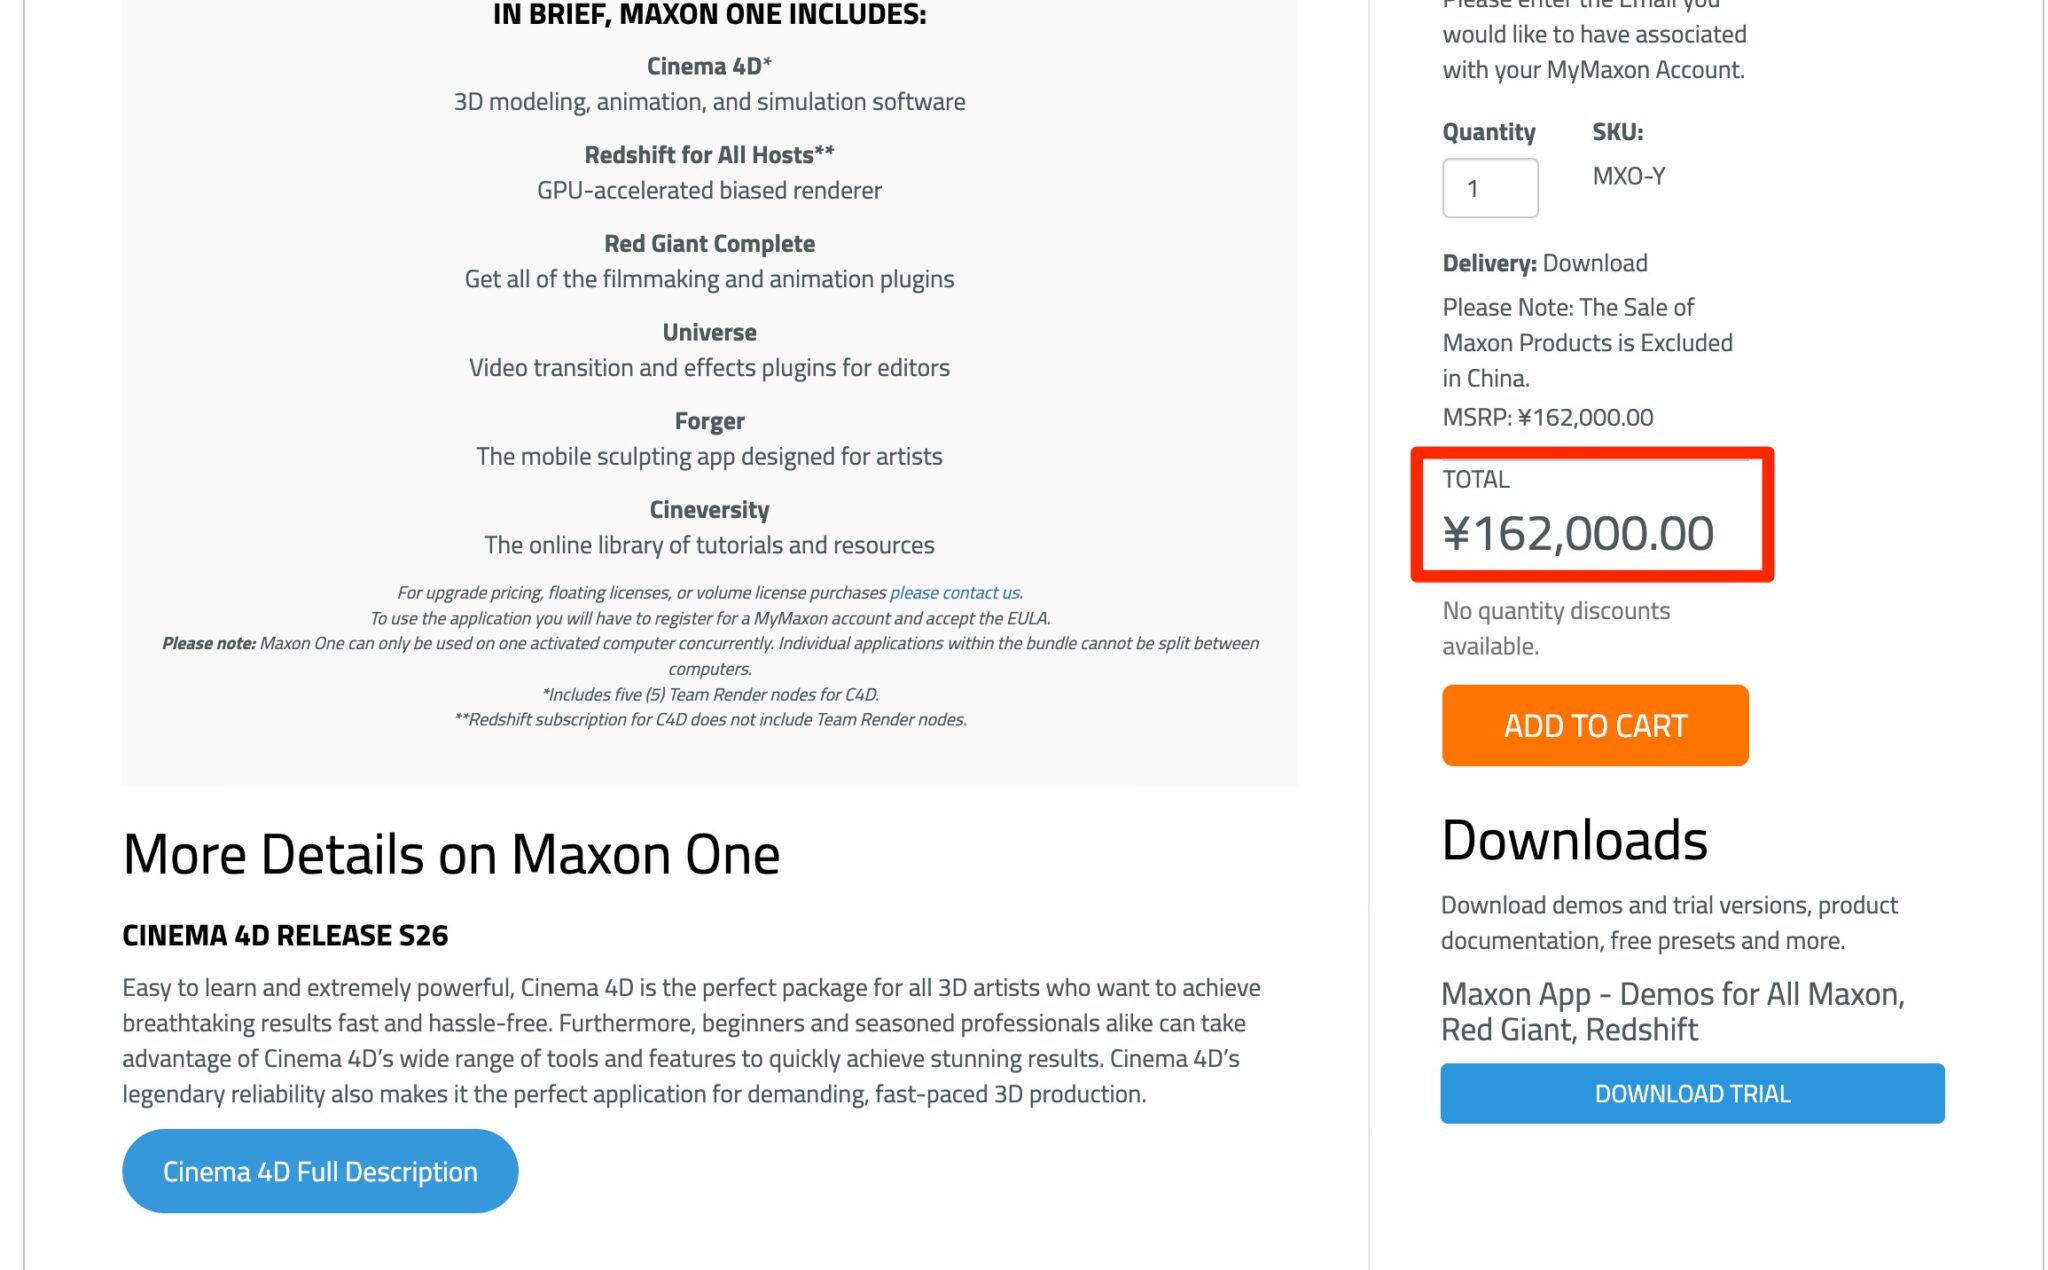Click the Cineversity list entry
2048x1270 pixels.
pos(709,509)
